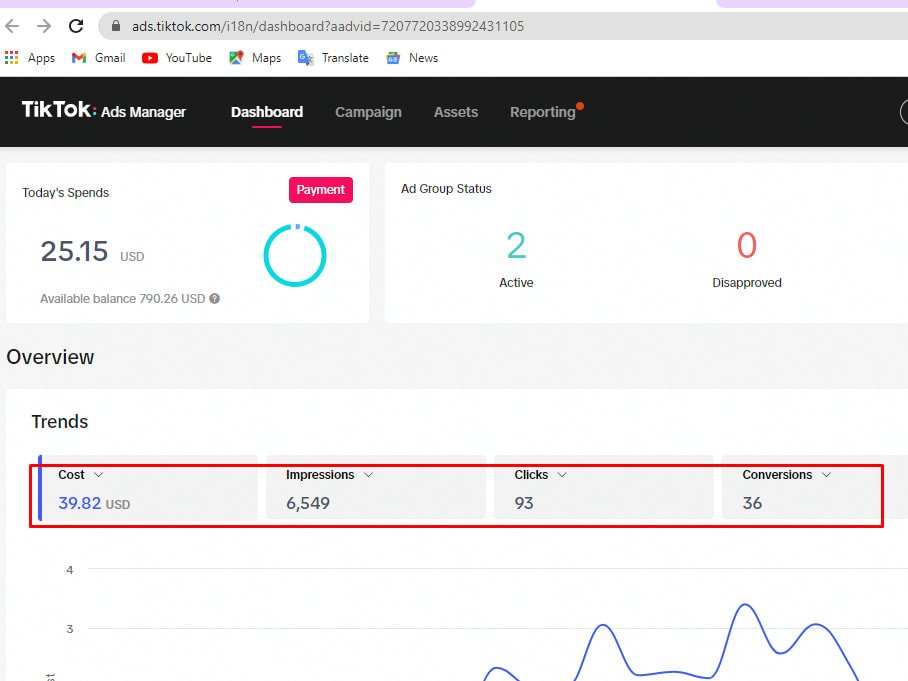Click the browser reload icon
The height and width of the screenshot is (681, 908).
[x=76, y=26]
